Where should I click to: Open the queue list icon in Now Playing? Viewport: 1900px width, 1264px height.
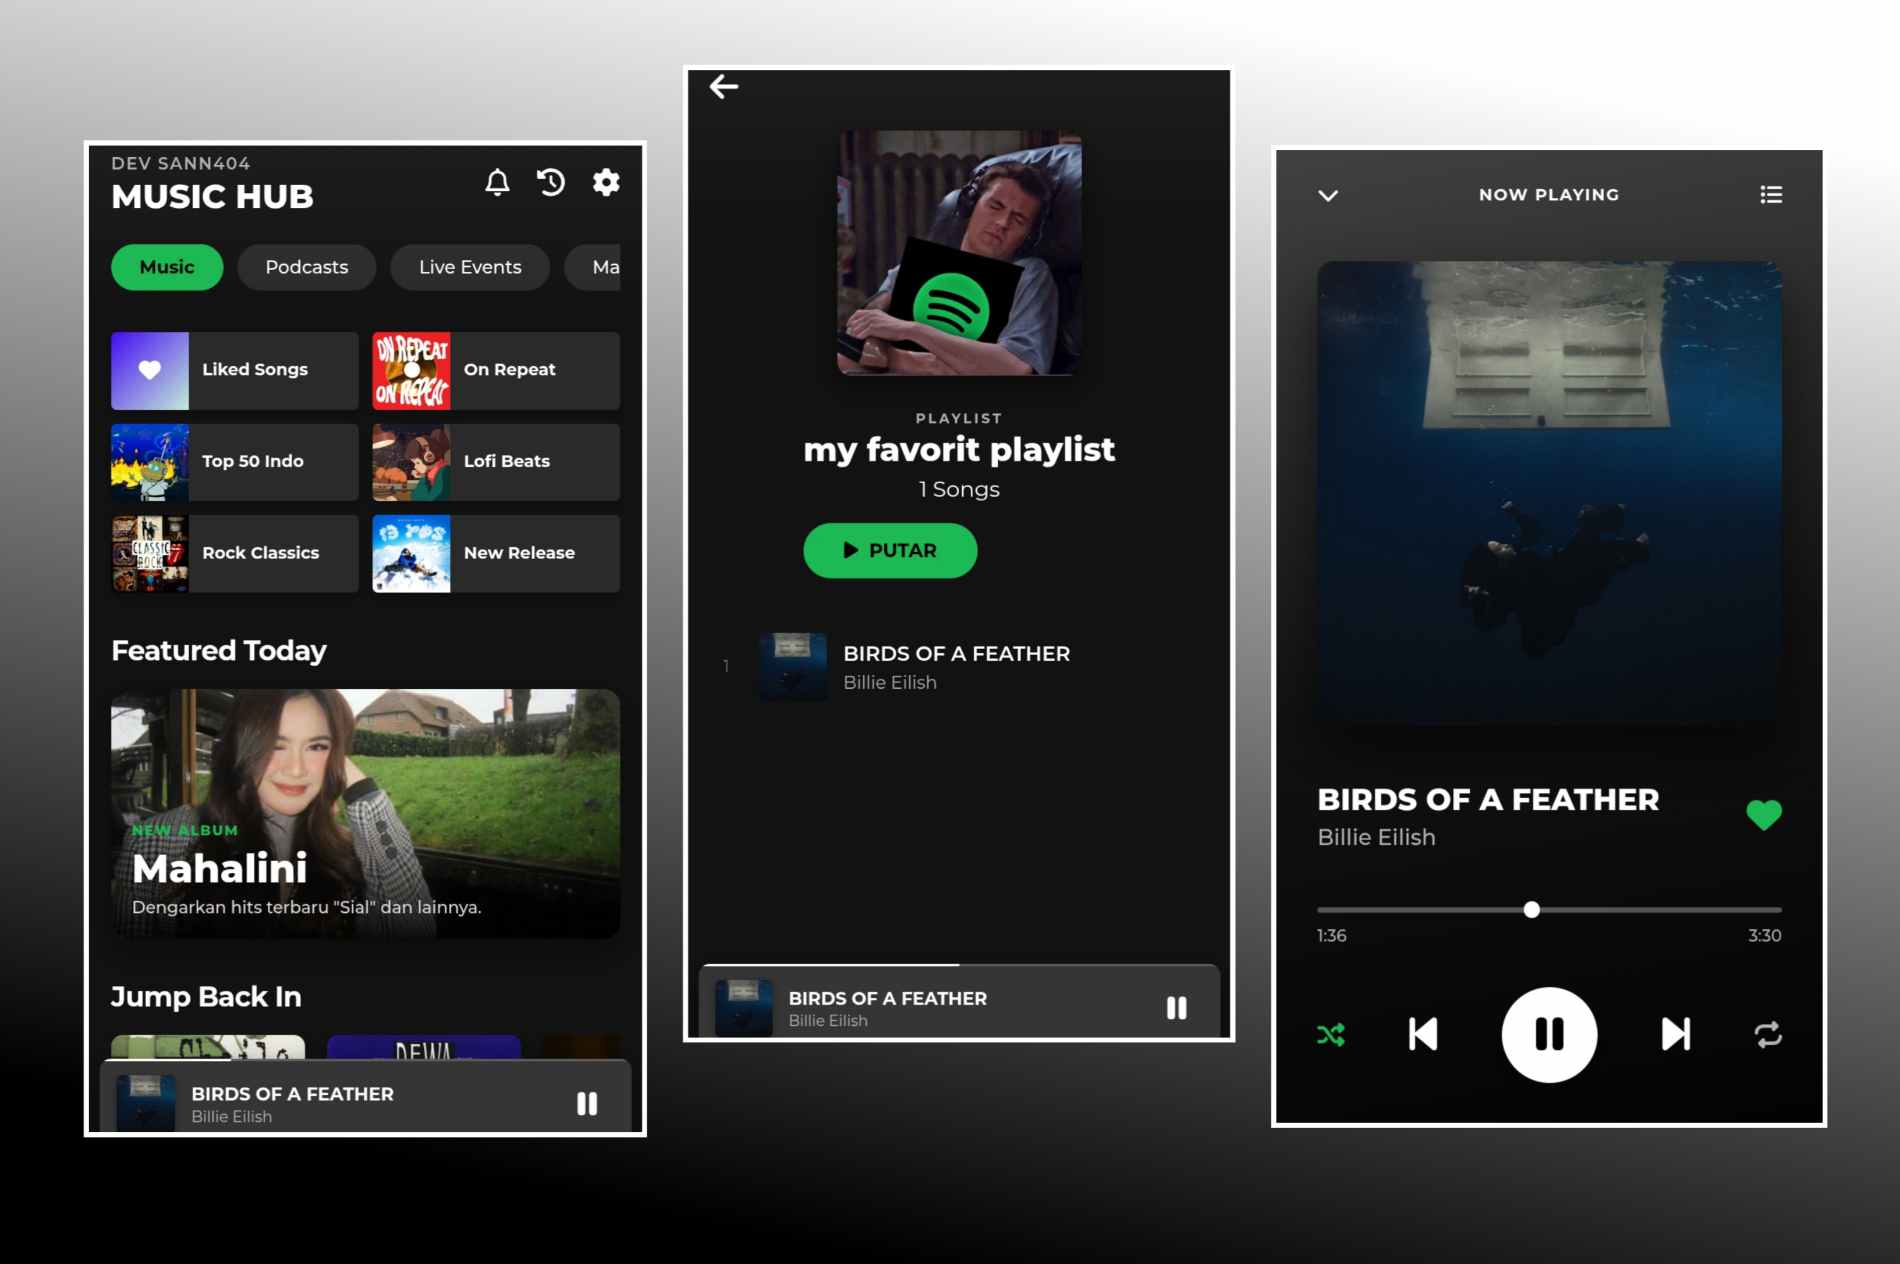click(1771, 195)
